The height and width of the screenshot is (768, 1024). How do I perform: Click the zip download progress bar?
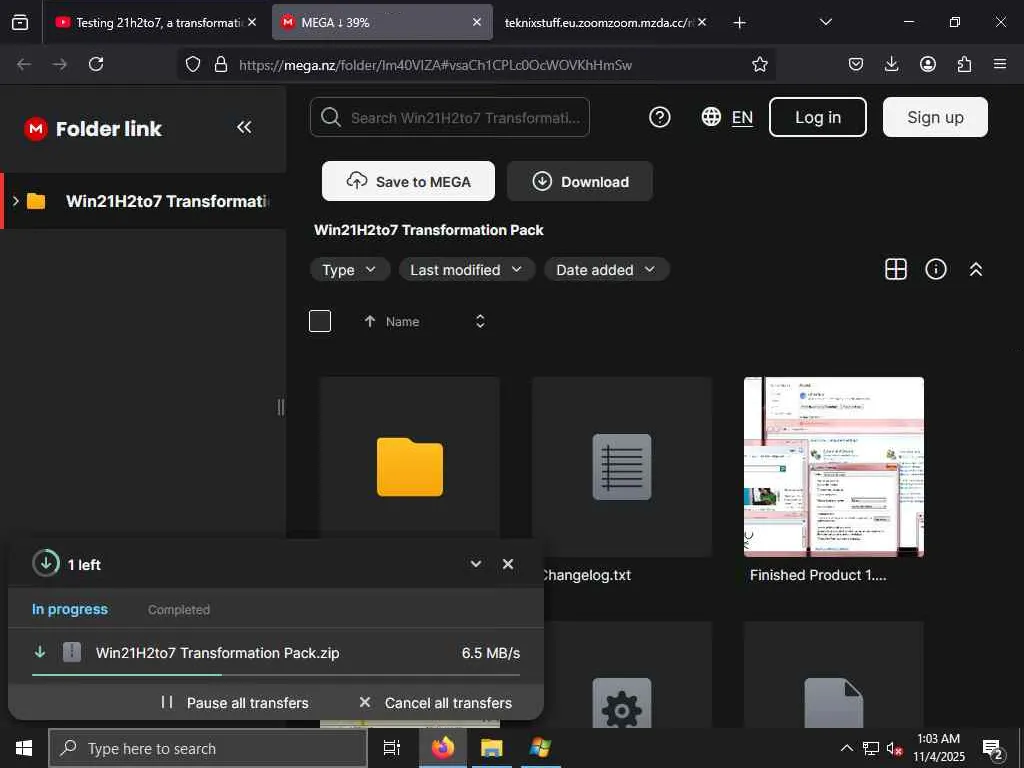coord(276,675)
